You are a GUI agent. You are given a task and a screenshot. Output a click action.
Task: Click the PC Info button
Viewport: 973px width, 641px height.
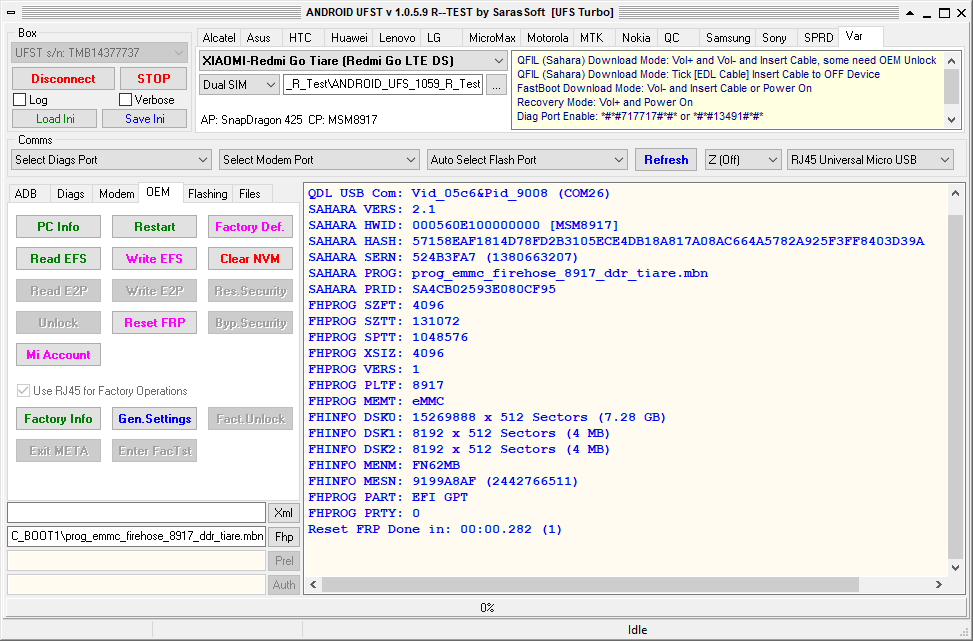pyautogui.click(x=58, y=226)
